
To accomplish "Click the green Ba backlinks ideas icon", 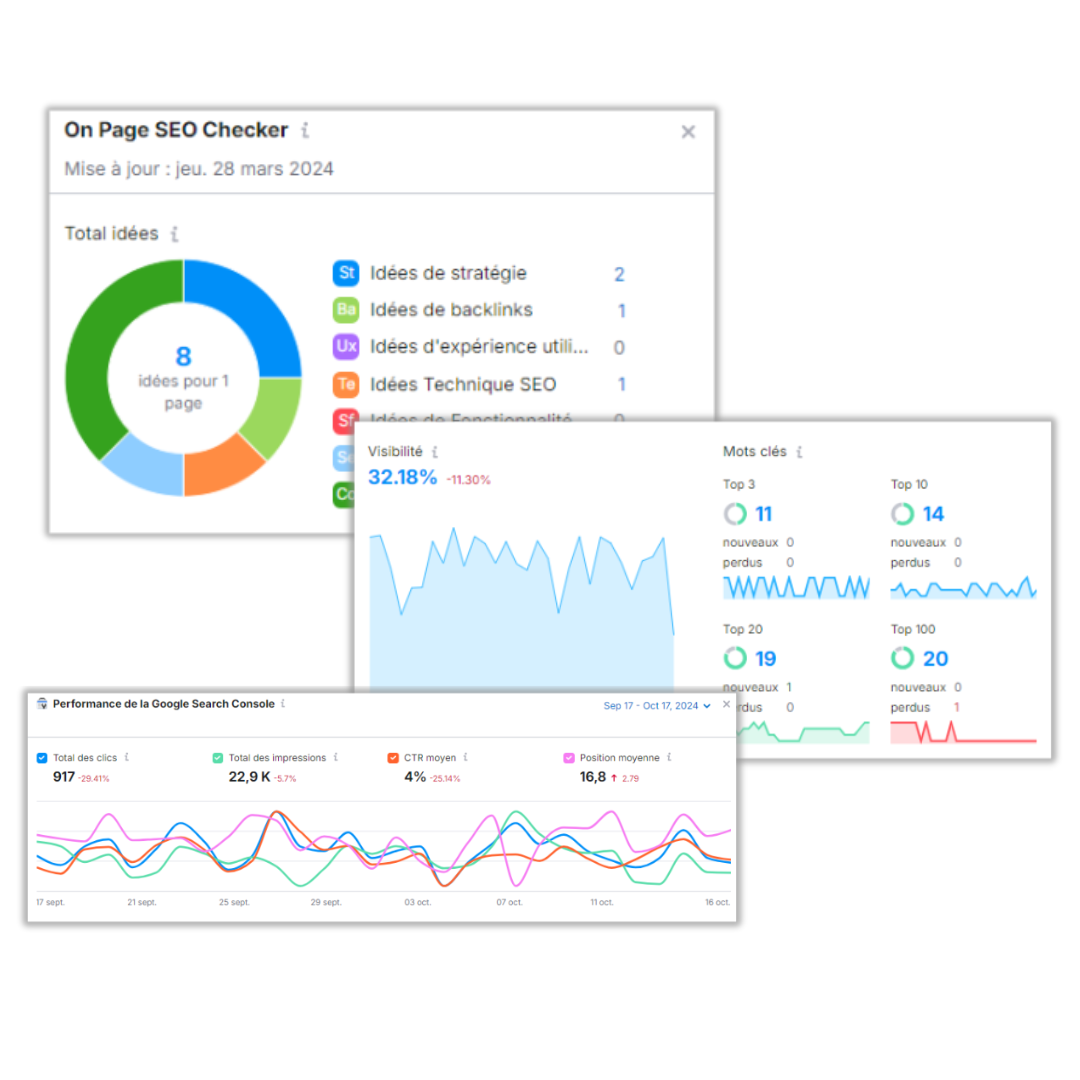I will pos(346,310).
